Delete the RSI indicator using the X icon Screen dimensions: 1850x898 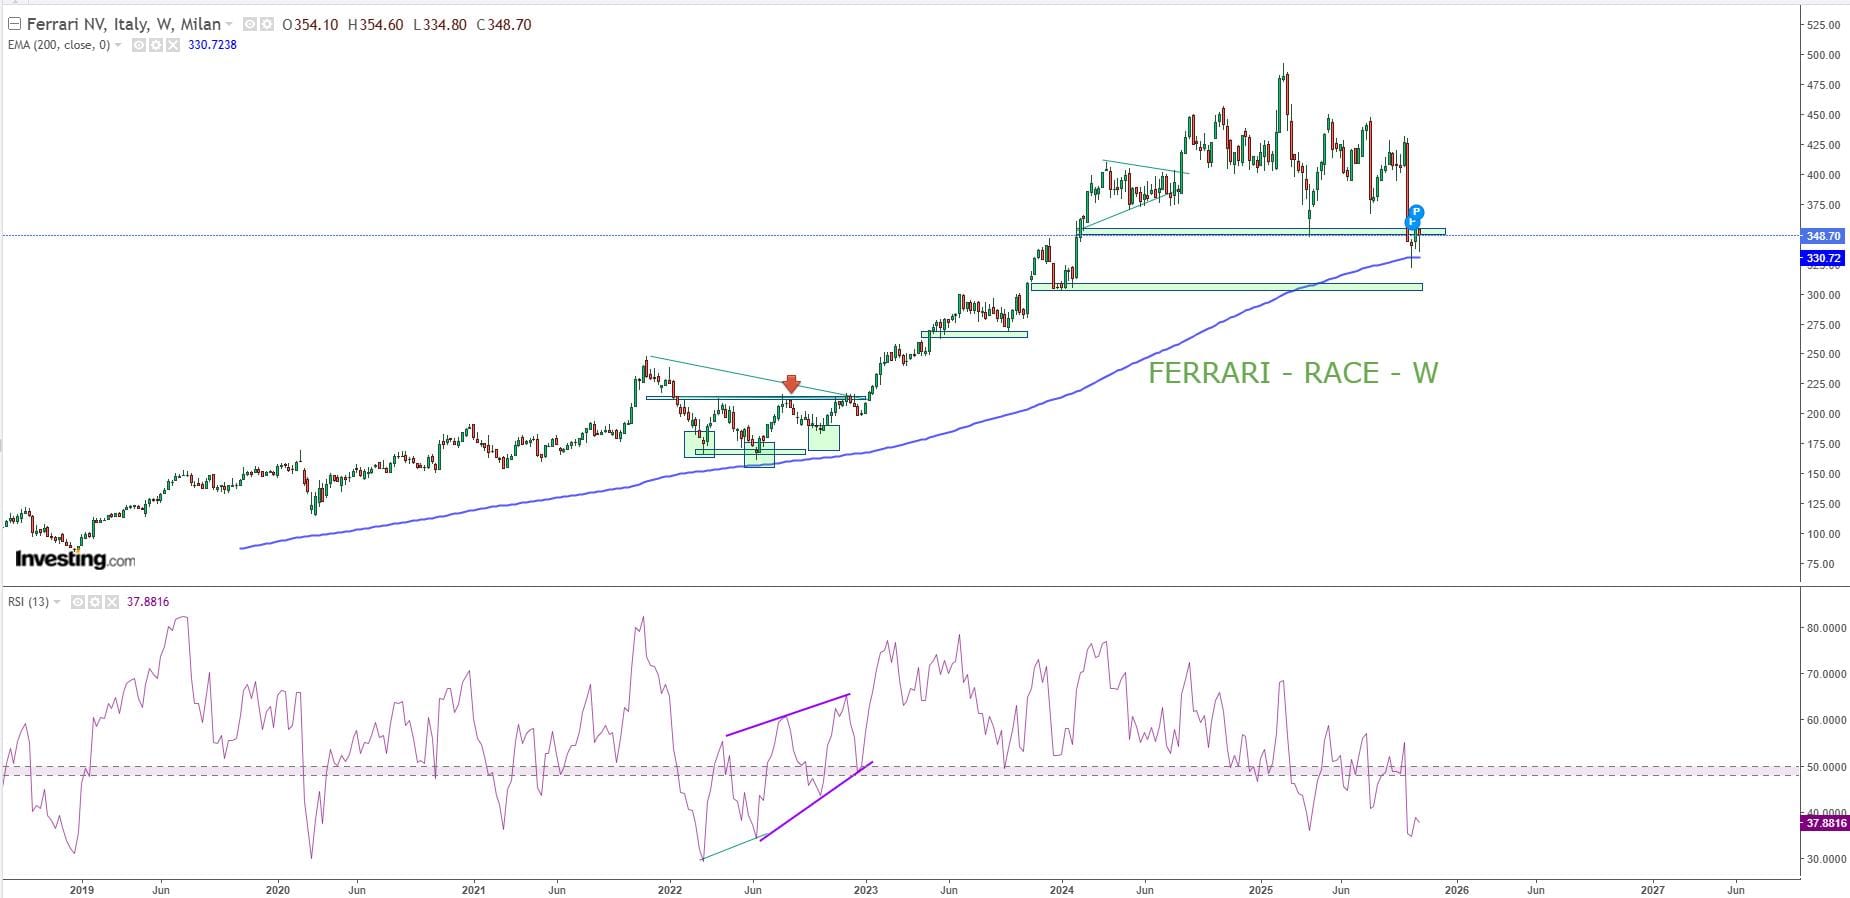point(111,602)
